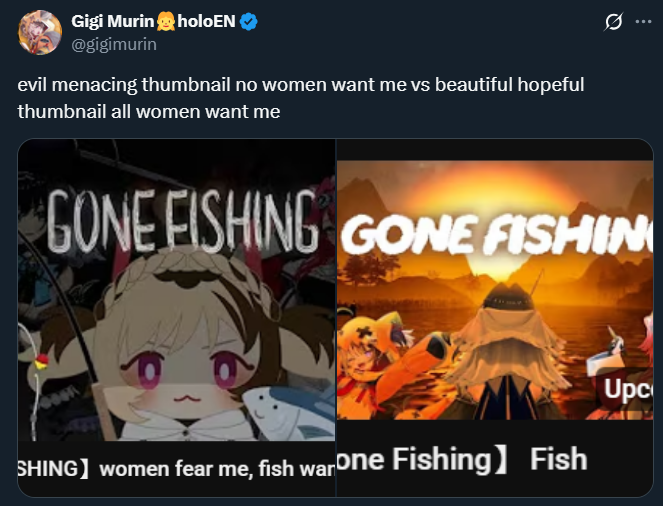
Task: Open the @gigimurin handle link
Action: [114, 44]
